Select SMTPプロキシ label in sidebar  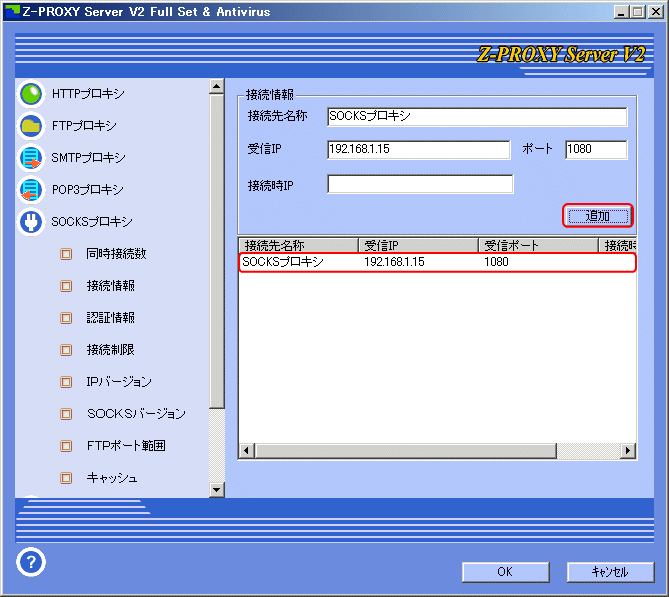(x=88, y=157)
